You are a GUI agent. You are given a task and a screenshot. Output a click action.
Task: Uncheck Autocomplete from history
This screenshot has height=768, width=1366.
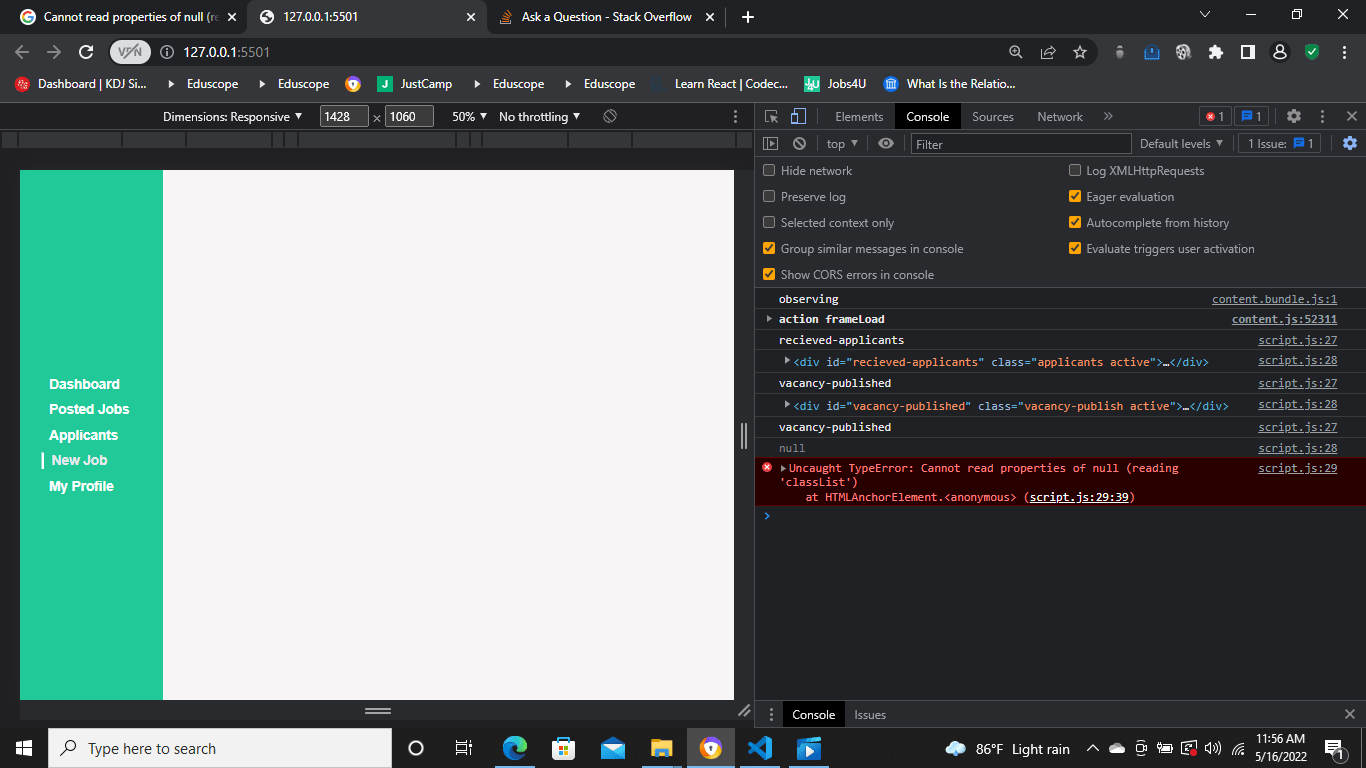tap(1075, 223)
